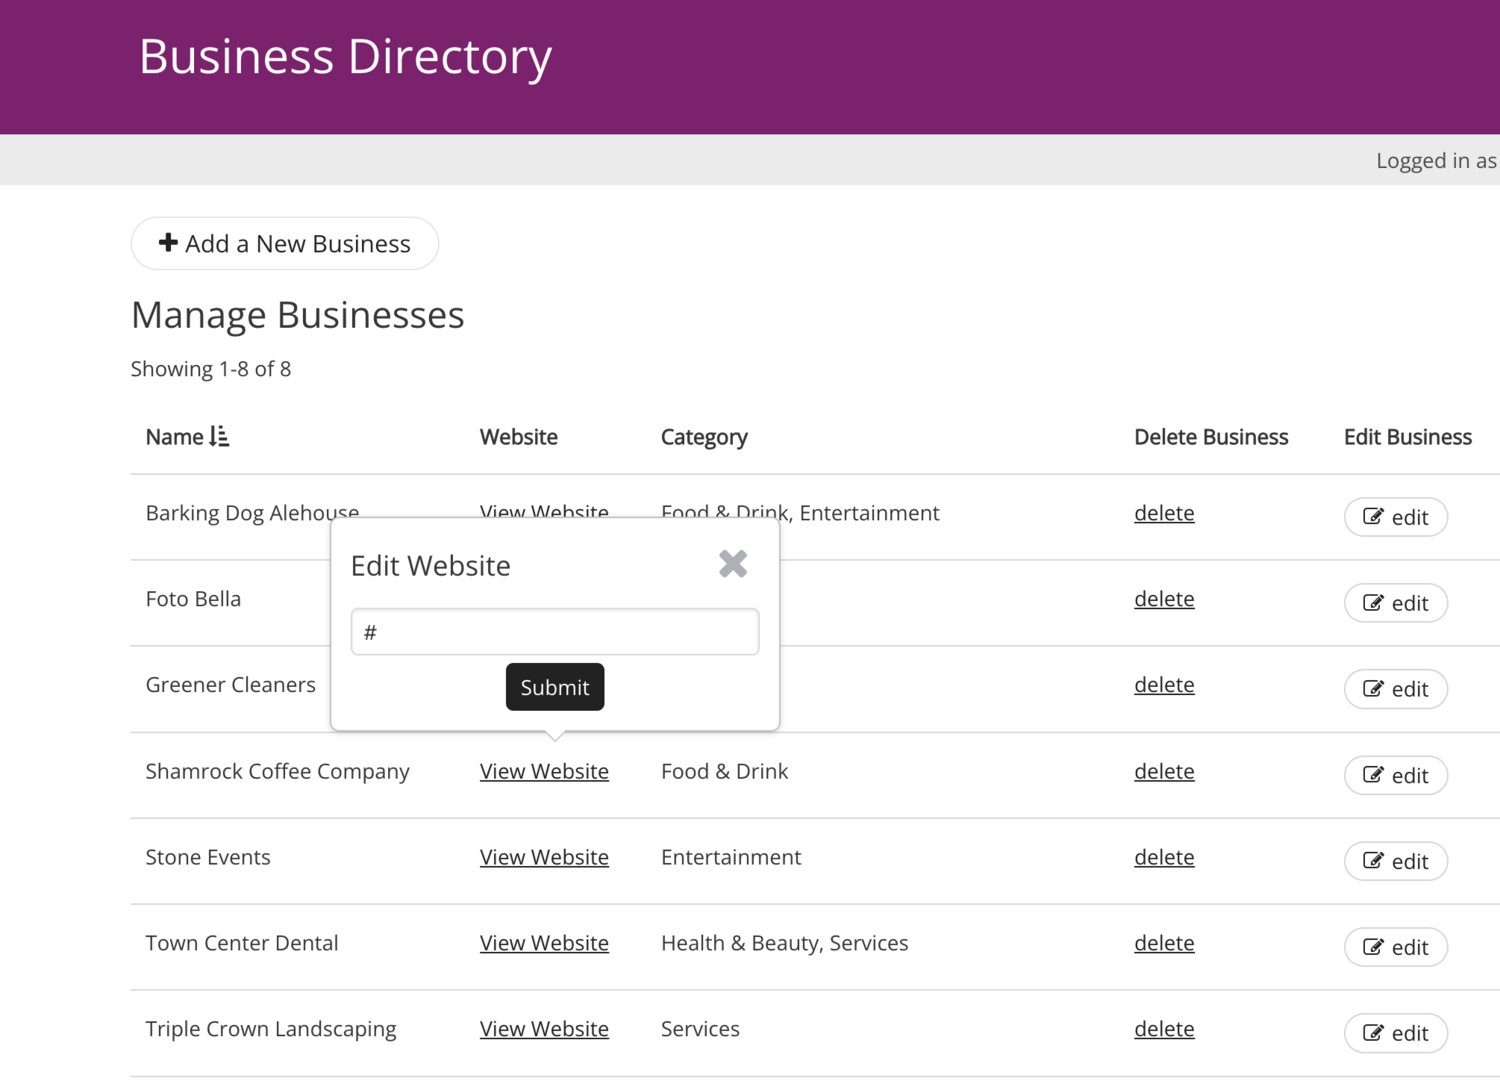
Task: Delete the Barking Dog Alehouse entry
Action: click(x=1164, y=513)
